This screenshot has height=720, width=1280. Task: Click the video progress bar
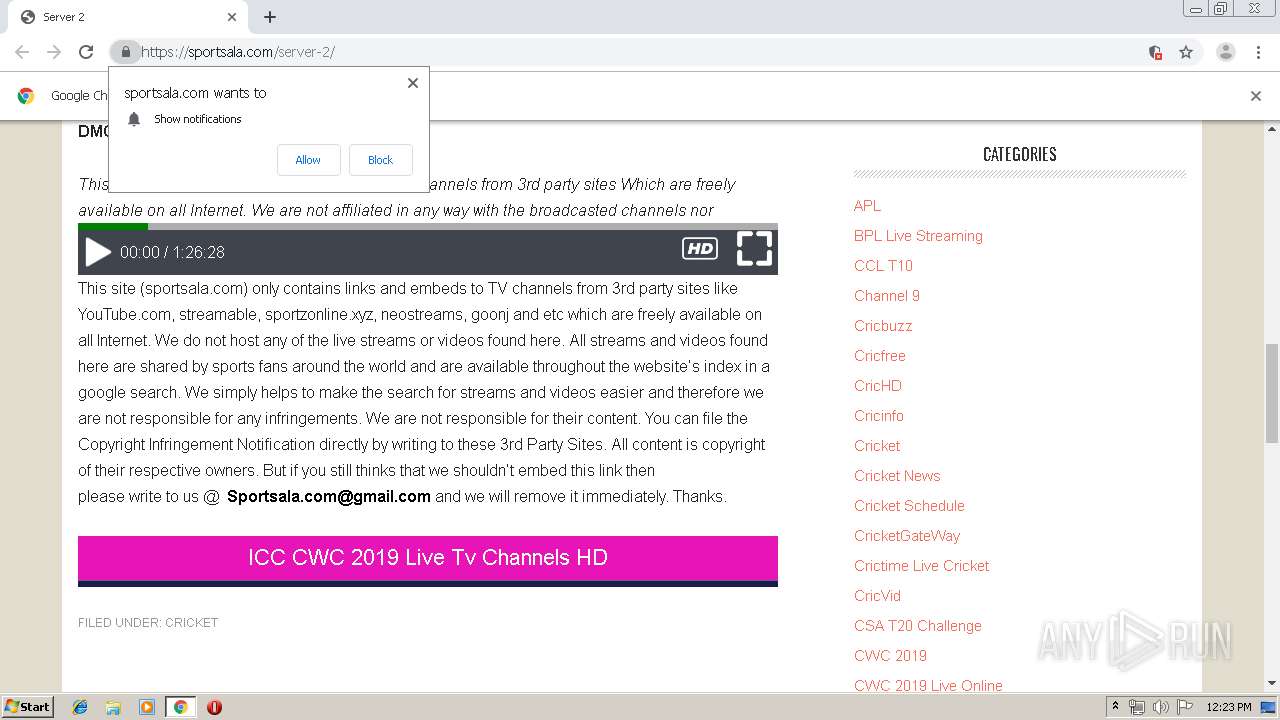tap(428, 226)
